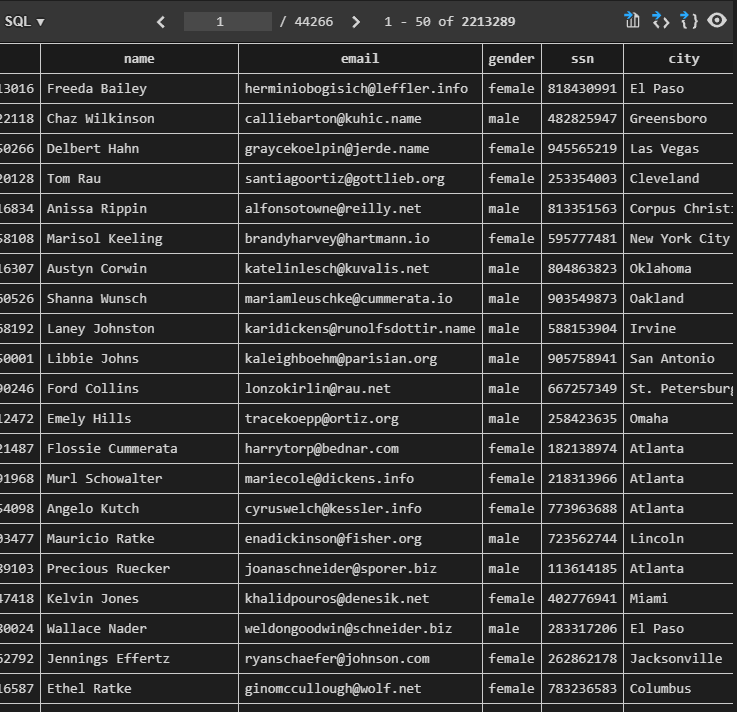Select the 'Tom Rau' name cell
Screen dimensions: 737x712
point(139,179)
